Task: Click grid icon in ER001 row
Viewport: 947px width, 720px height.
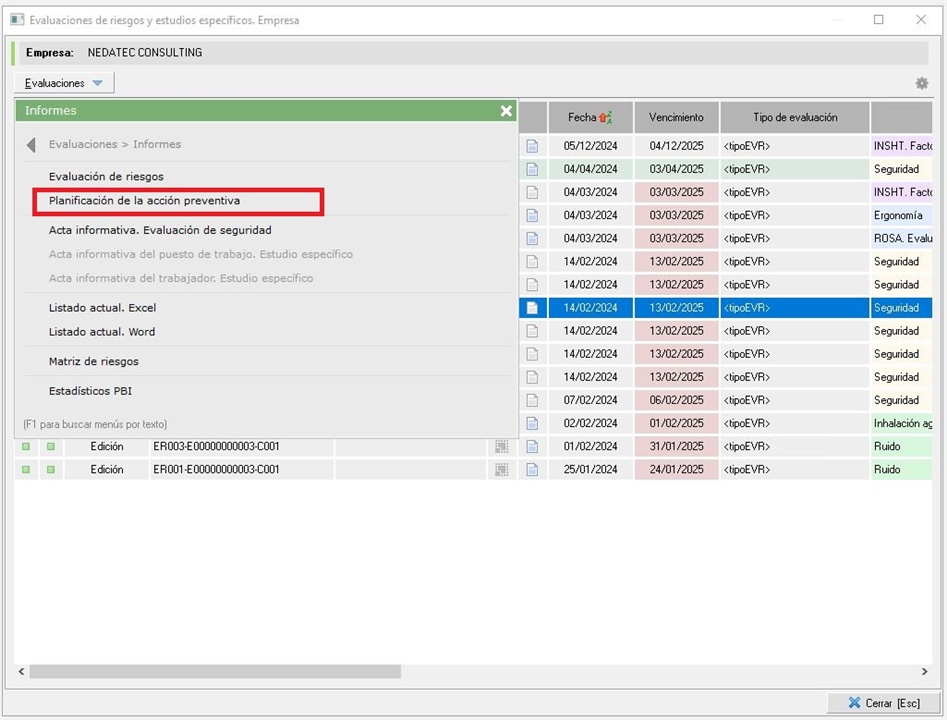Action: (x=501, y=469)
